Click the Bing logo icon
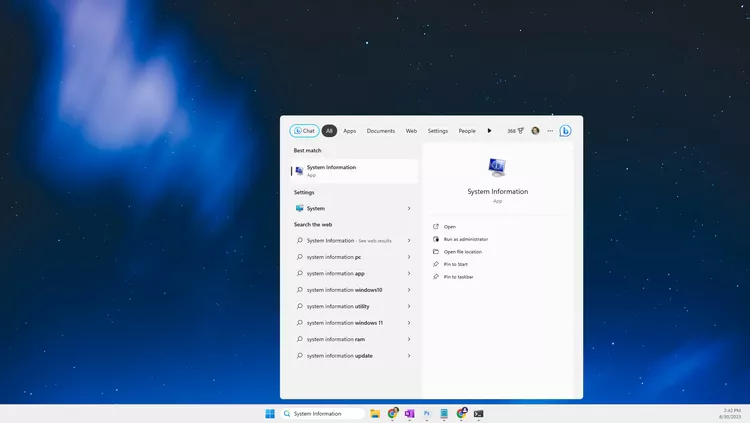 tap(565, 131)
